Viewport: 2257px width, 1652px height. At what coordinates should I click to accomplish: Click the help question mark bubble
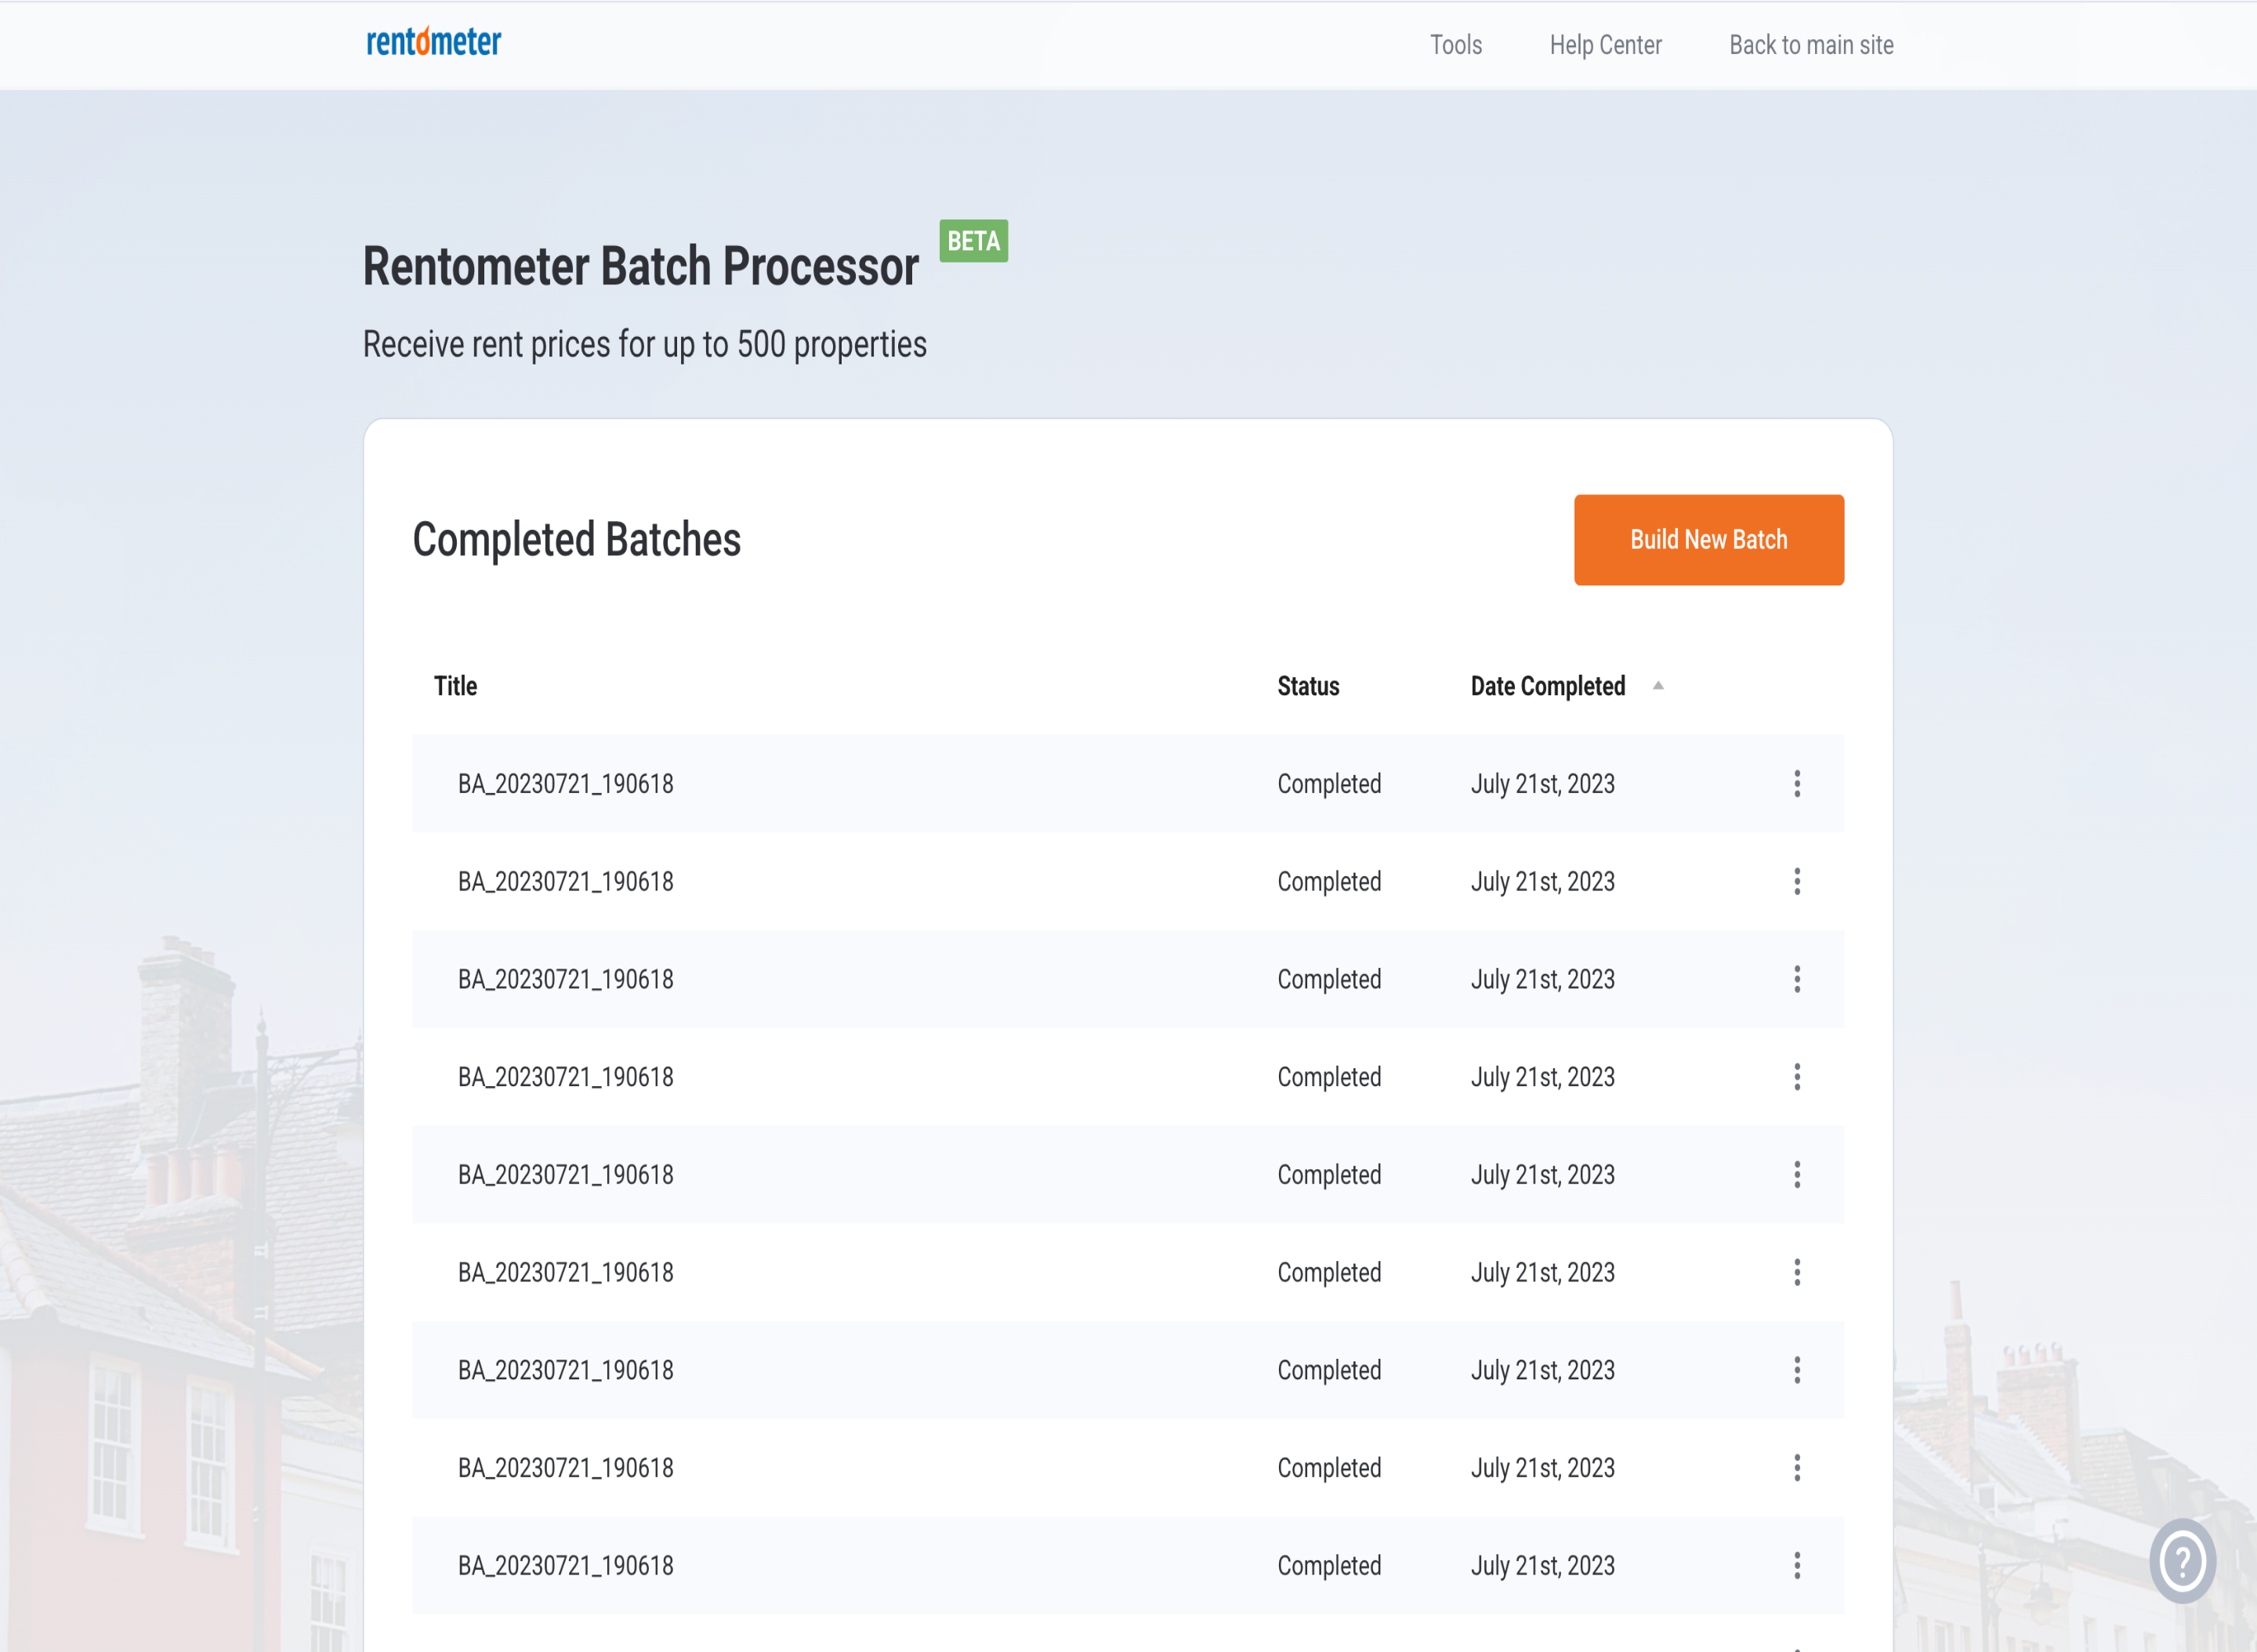(x=2182, y=1561)
